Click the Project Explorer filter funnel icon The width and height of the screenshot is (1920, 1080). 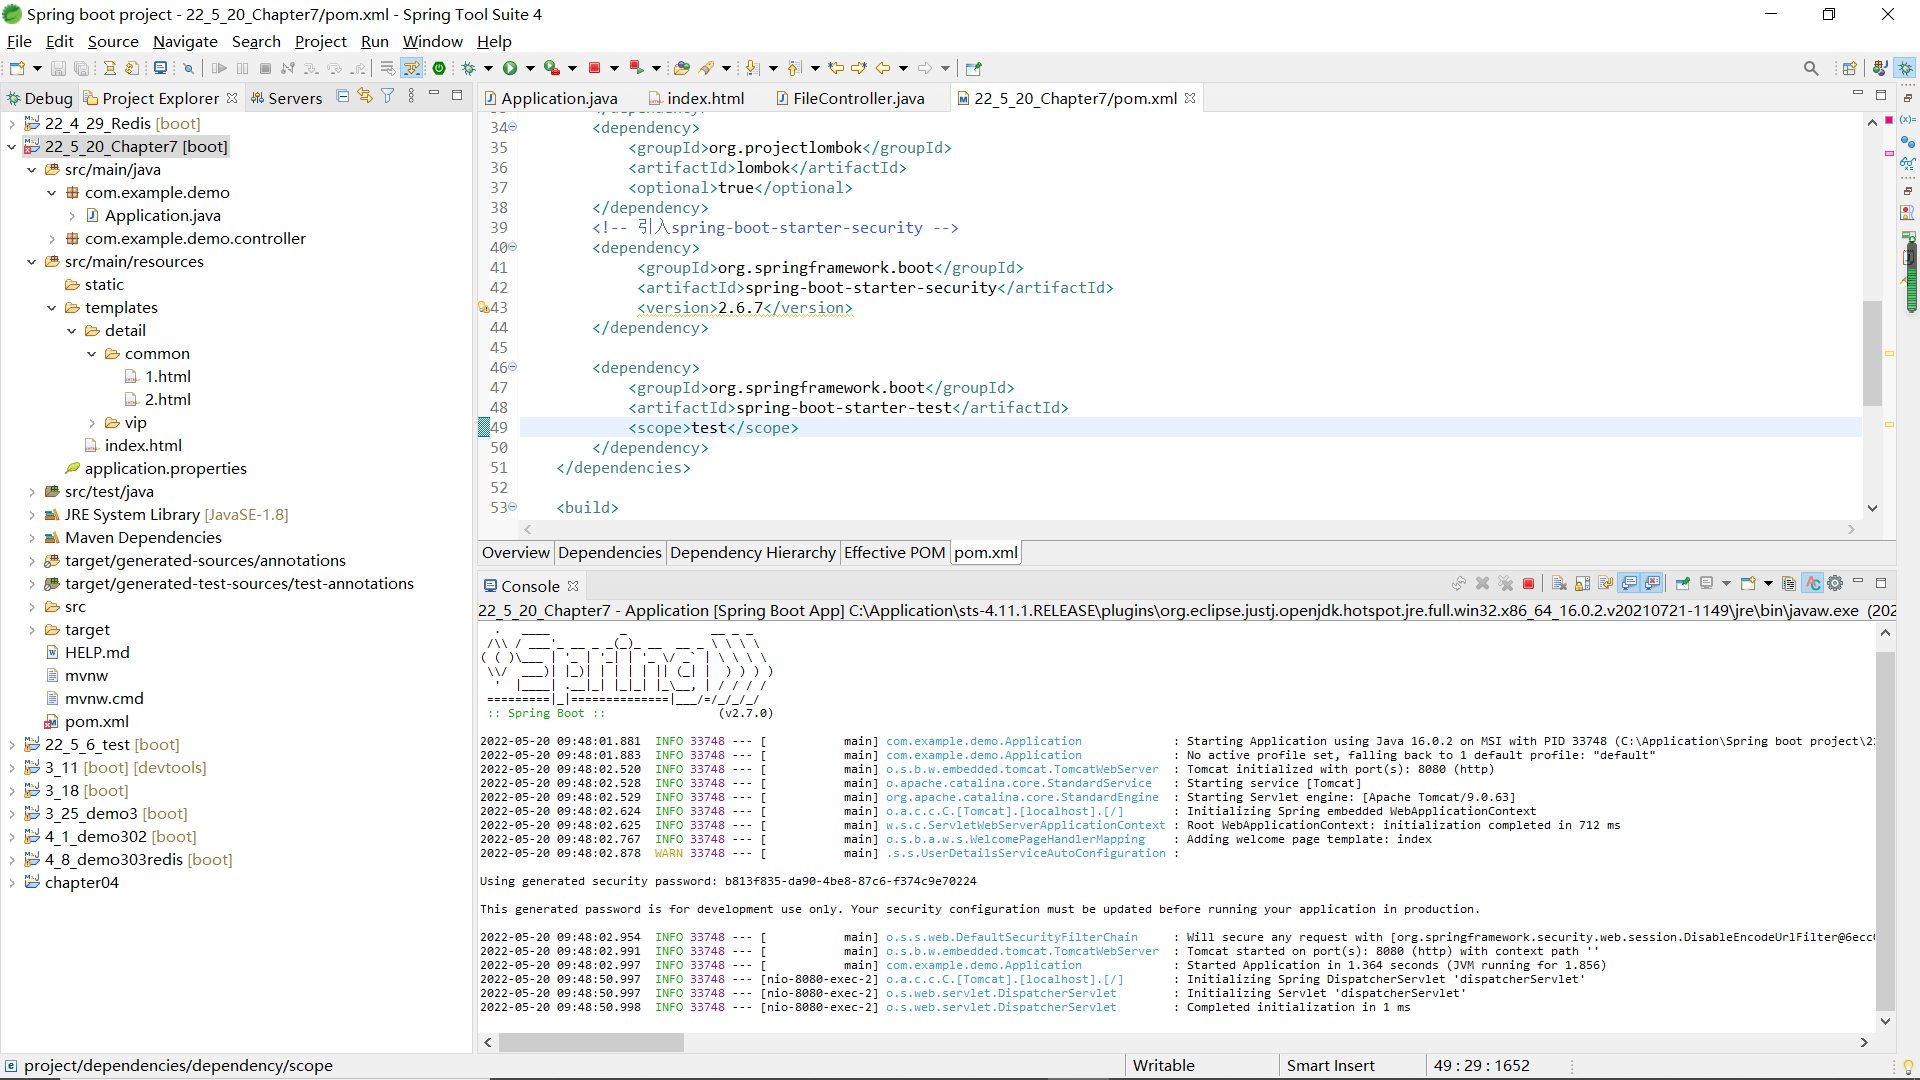click(x=388, y=96)
